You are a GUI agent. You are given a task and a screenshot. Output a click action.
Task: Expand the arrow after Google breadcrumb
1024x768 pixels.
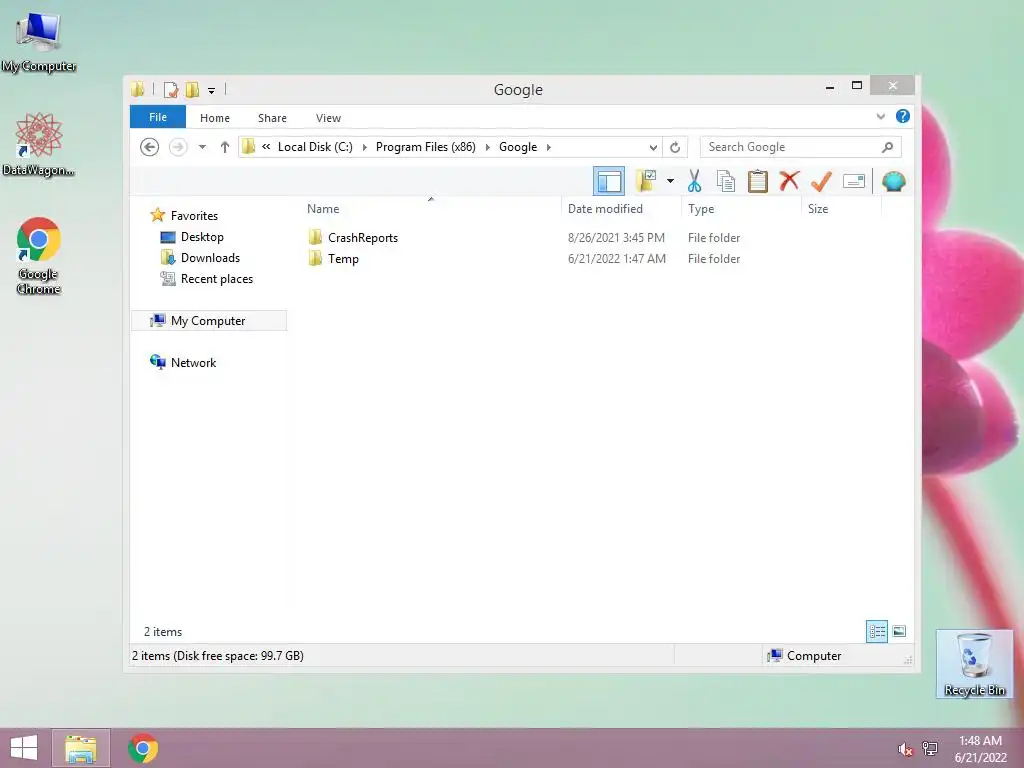pos(549,147)
